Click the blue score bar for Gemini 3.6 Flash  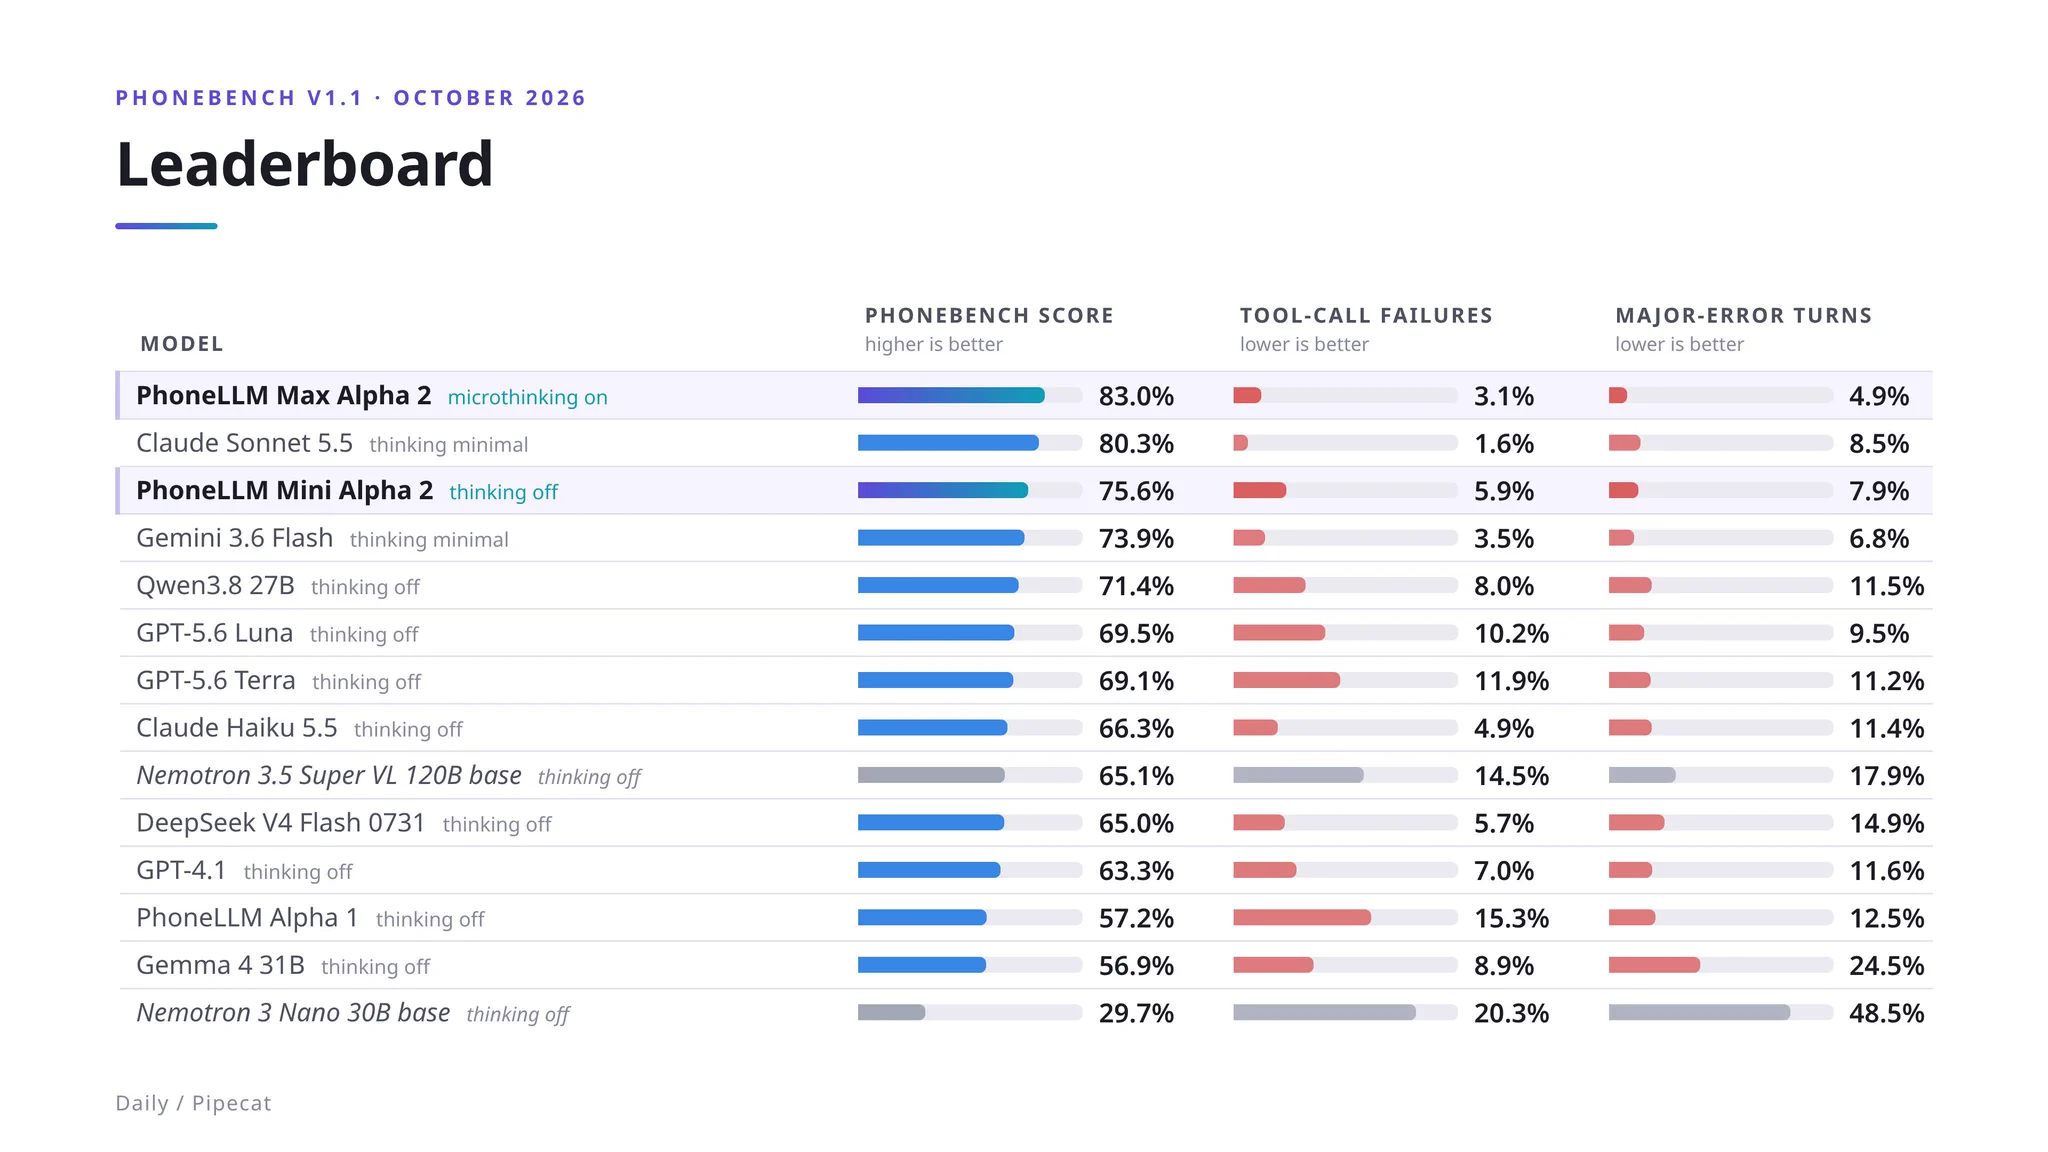point(941,538)
